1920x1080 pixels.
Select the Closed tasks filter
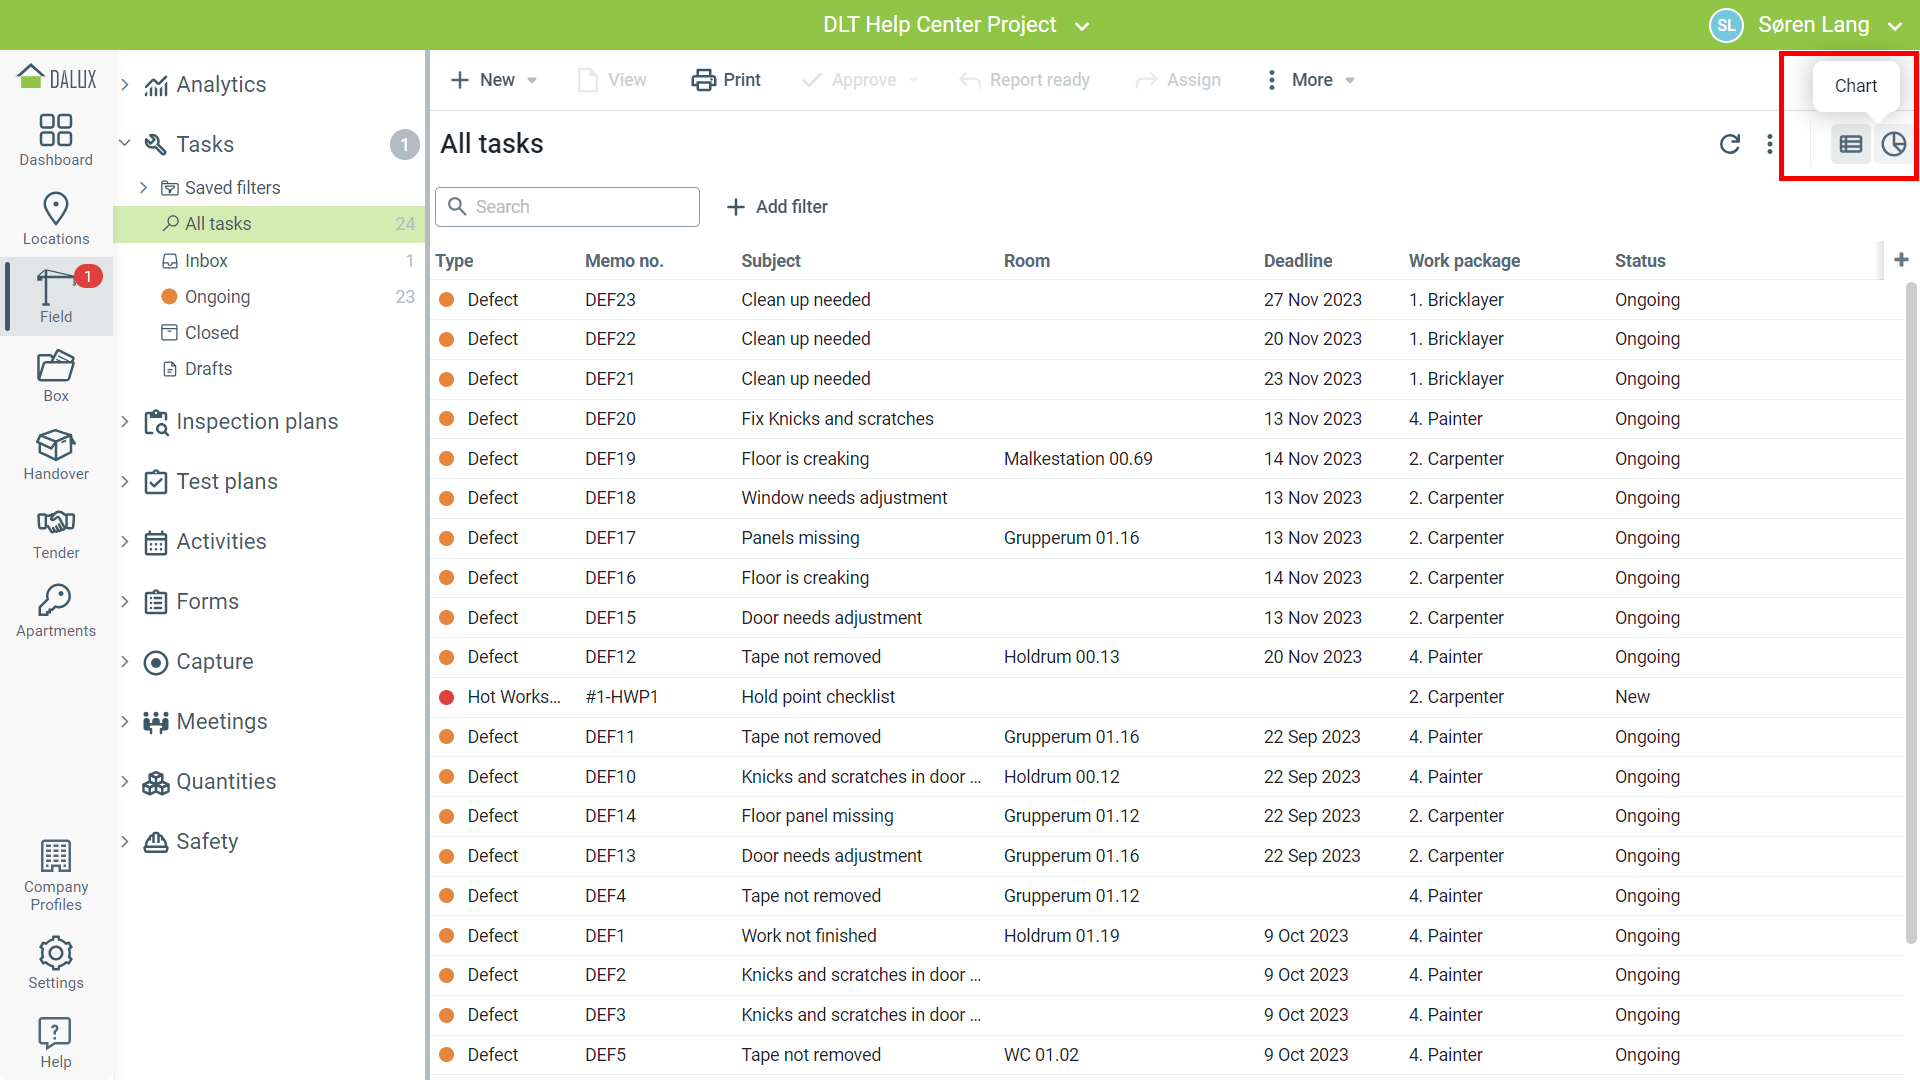[x=211, y=333]
